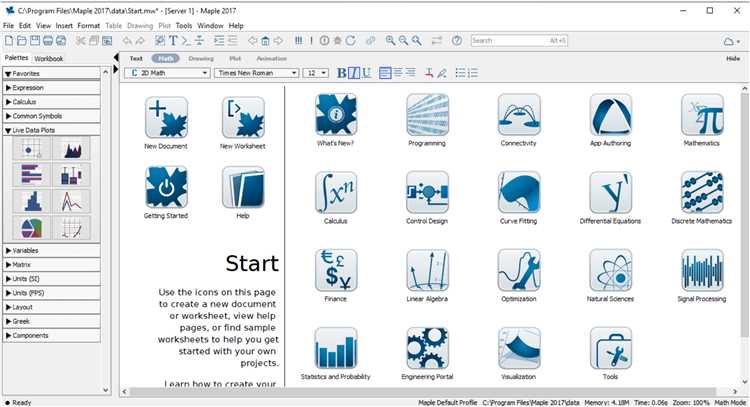Expand the Greek palette
Viewport: 750px width, 407px height.
pyautogui.click(x=51, y=321)
